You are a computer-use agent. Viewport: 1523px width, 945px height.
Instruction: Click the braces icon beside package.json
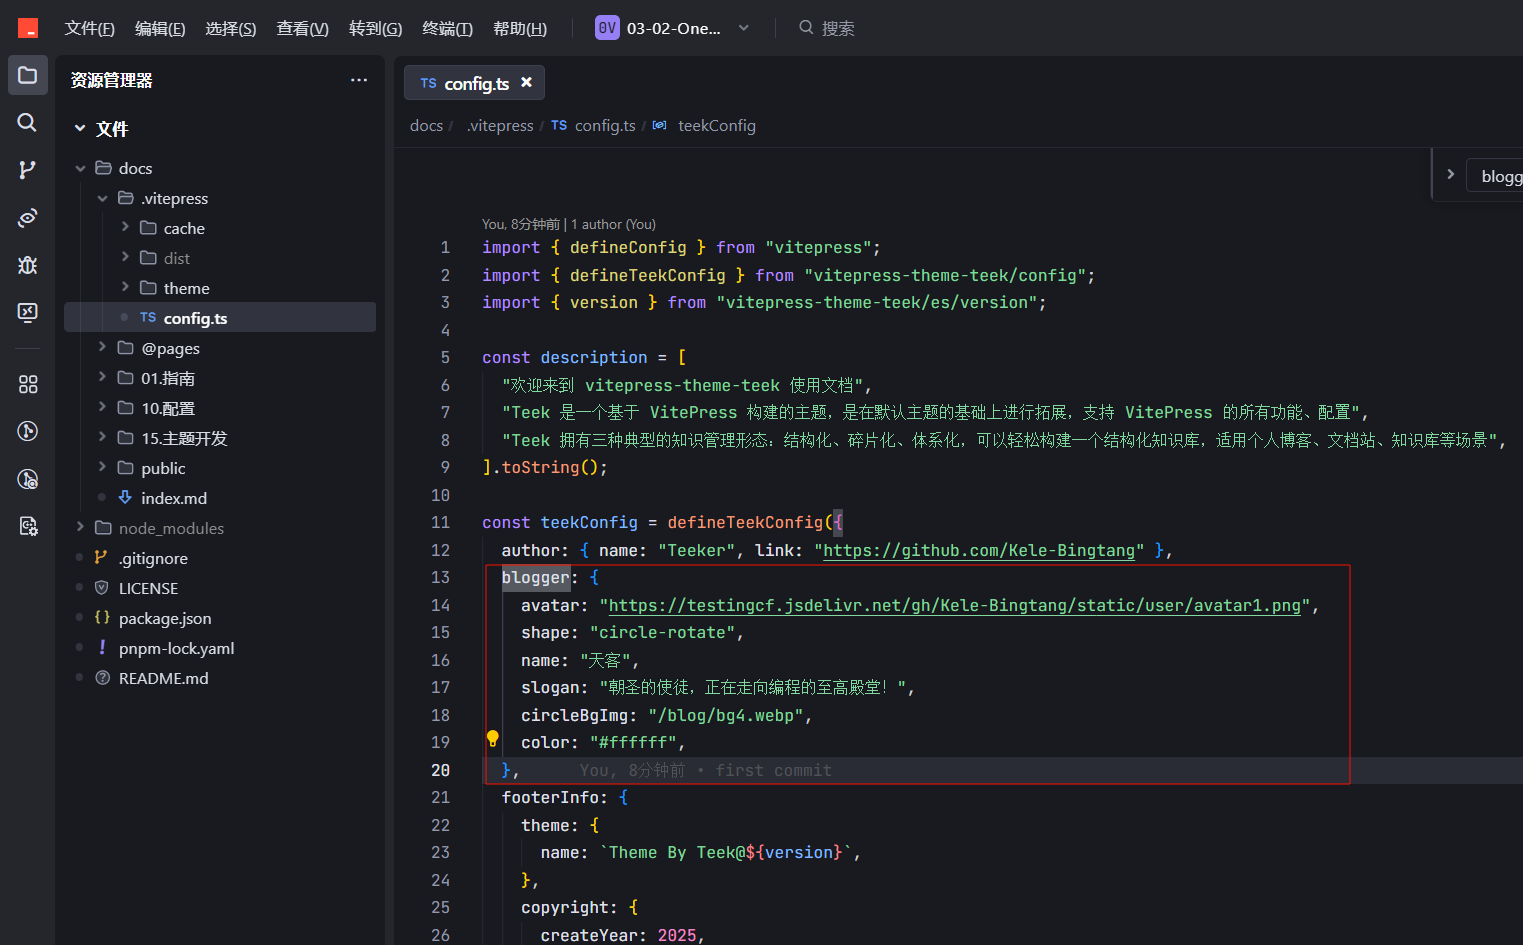tap(101, 617)
